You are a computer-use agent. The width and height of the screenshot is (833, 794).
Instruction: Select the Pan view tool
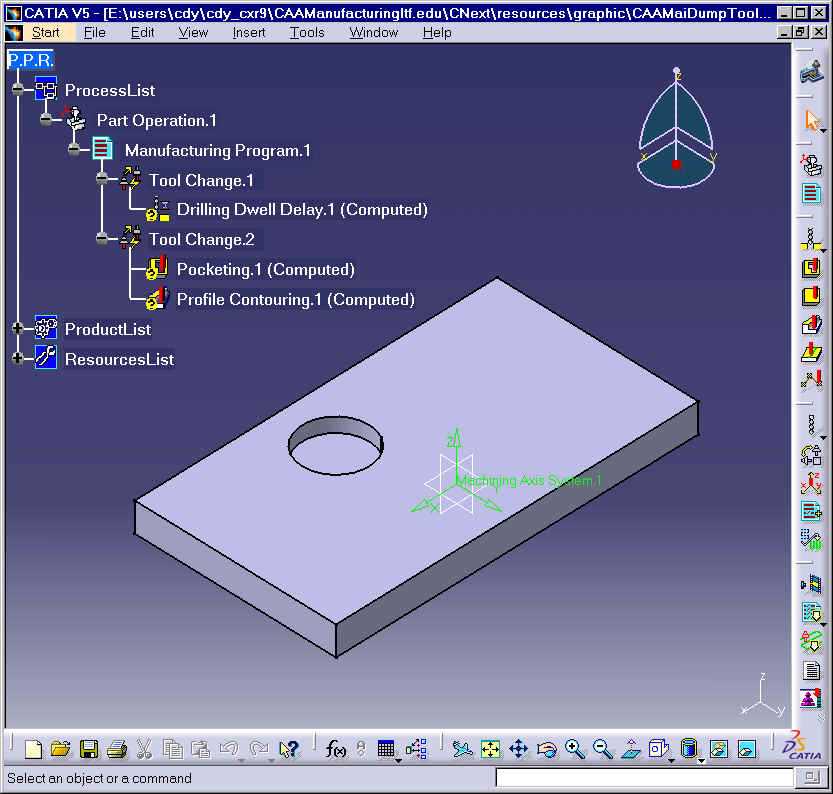pos(518,749)
